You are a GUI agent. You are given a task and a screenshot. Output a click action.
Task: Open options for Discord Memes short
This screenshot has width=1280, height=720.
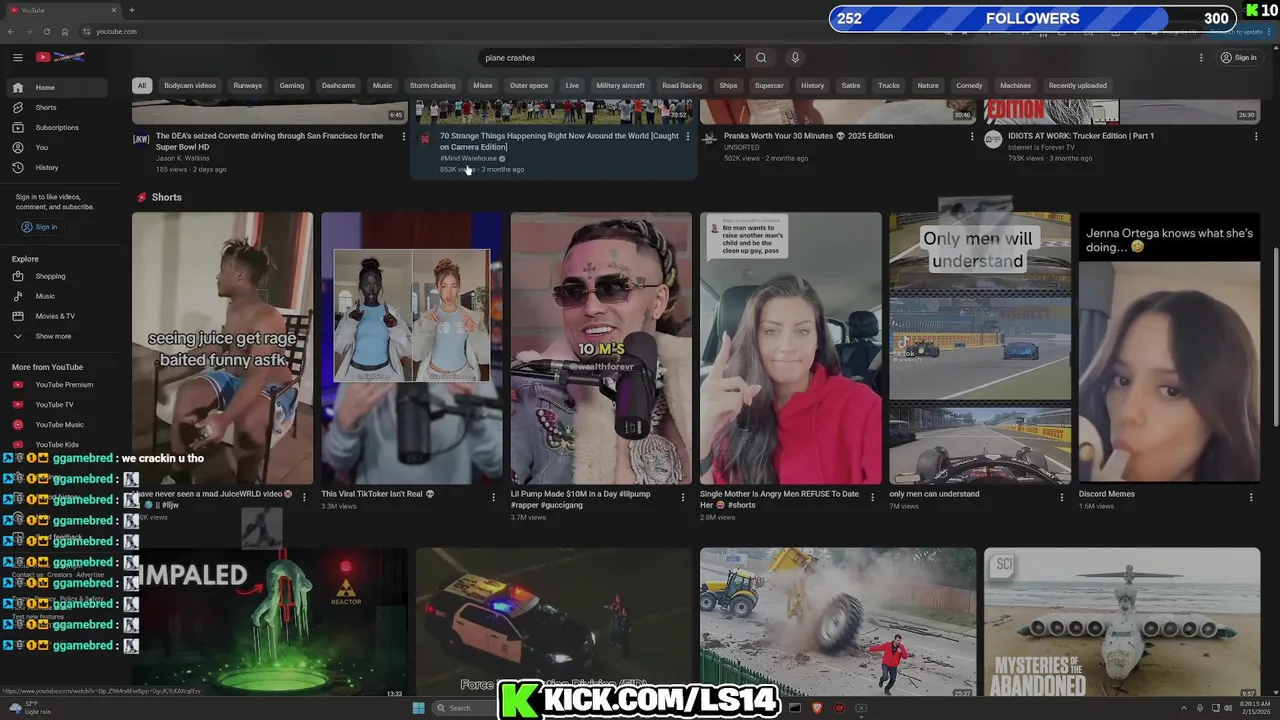click(x=1251, y=497)
